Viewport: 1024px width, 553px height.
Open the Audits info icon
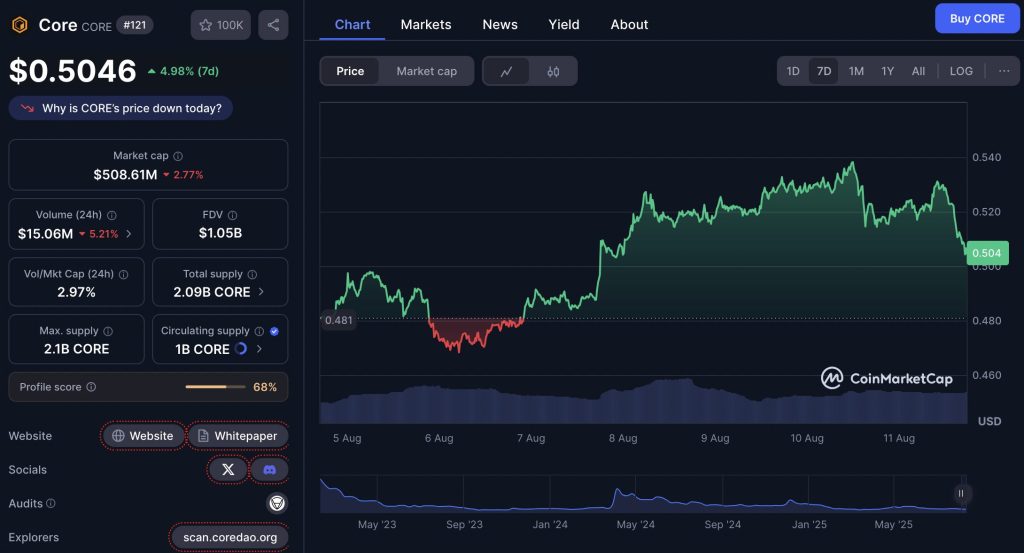pyautogui.click(x=51, y=503)
